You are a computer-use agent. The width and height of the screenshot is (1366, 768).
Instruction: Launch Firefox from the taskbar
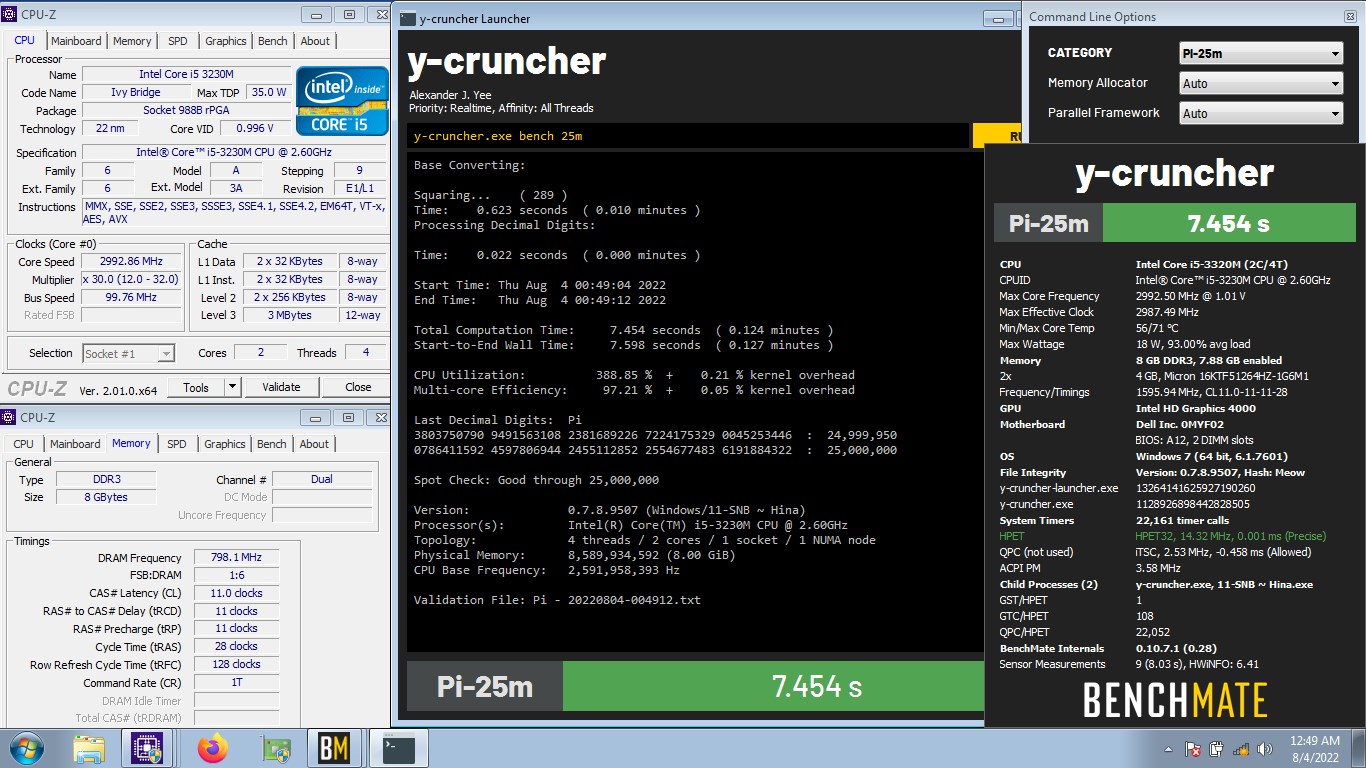coord(212,748)
